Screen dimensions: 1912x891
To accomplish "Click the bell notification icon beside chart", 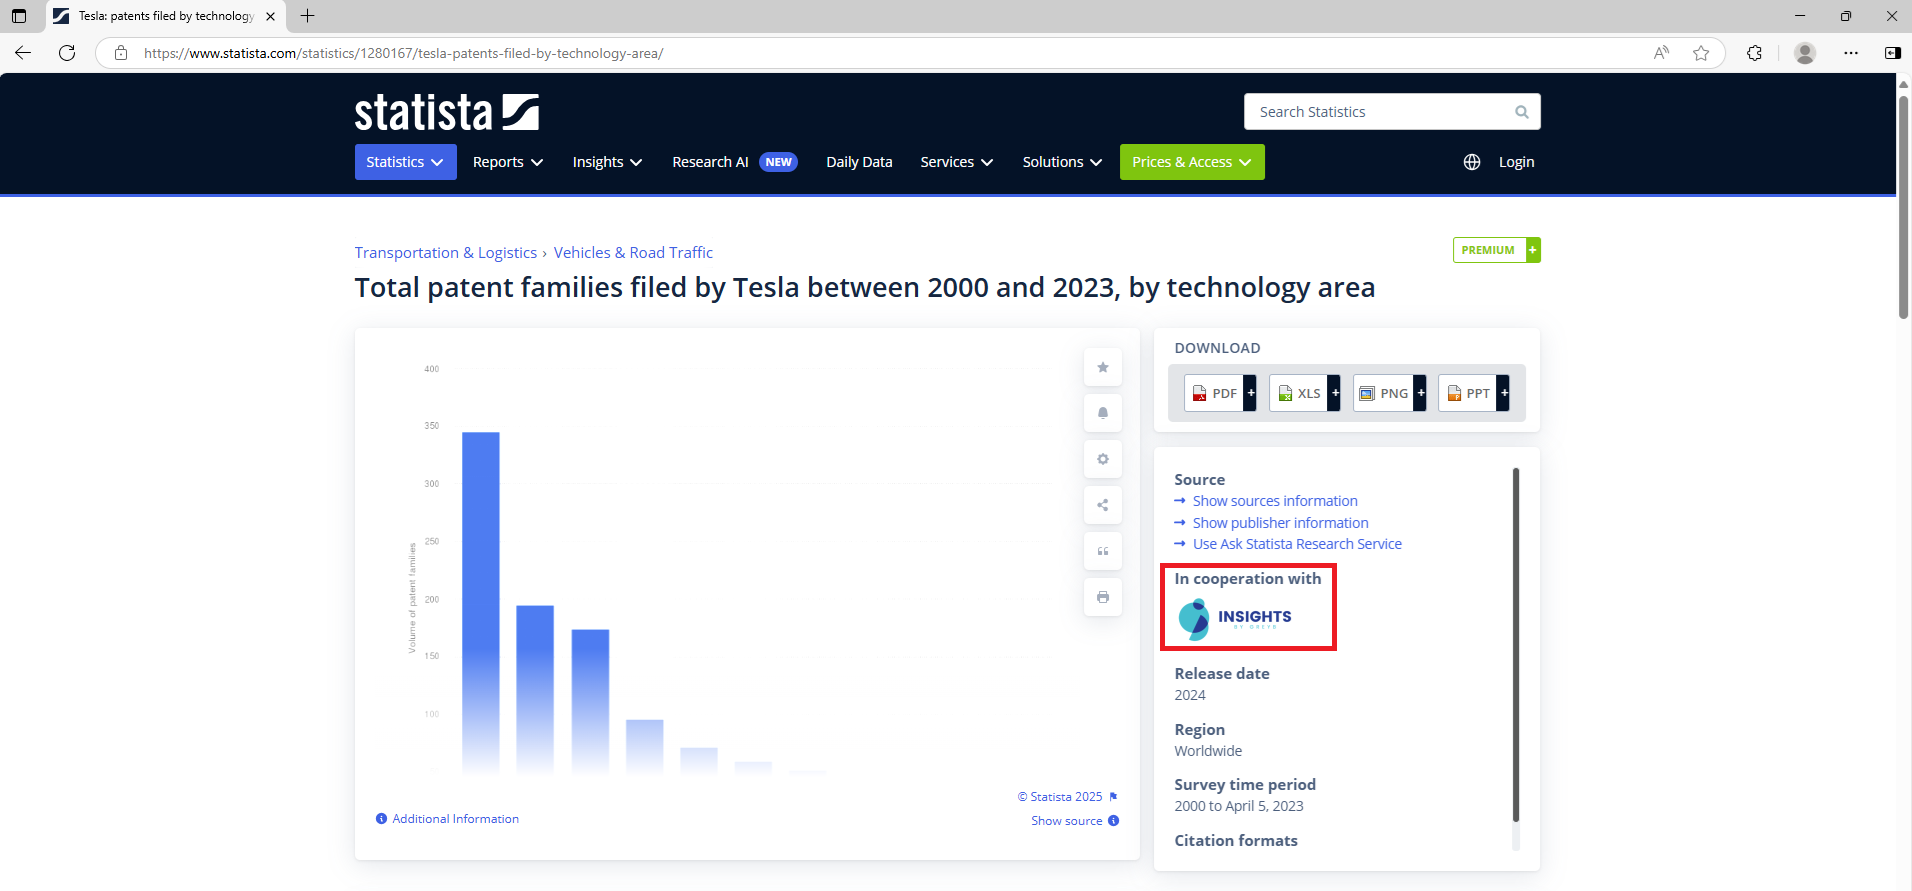I will (1102, 413).
